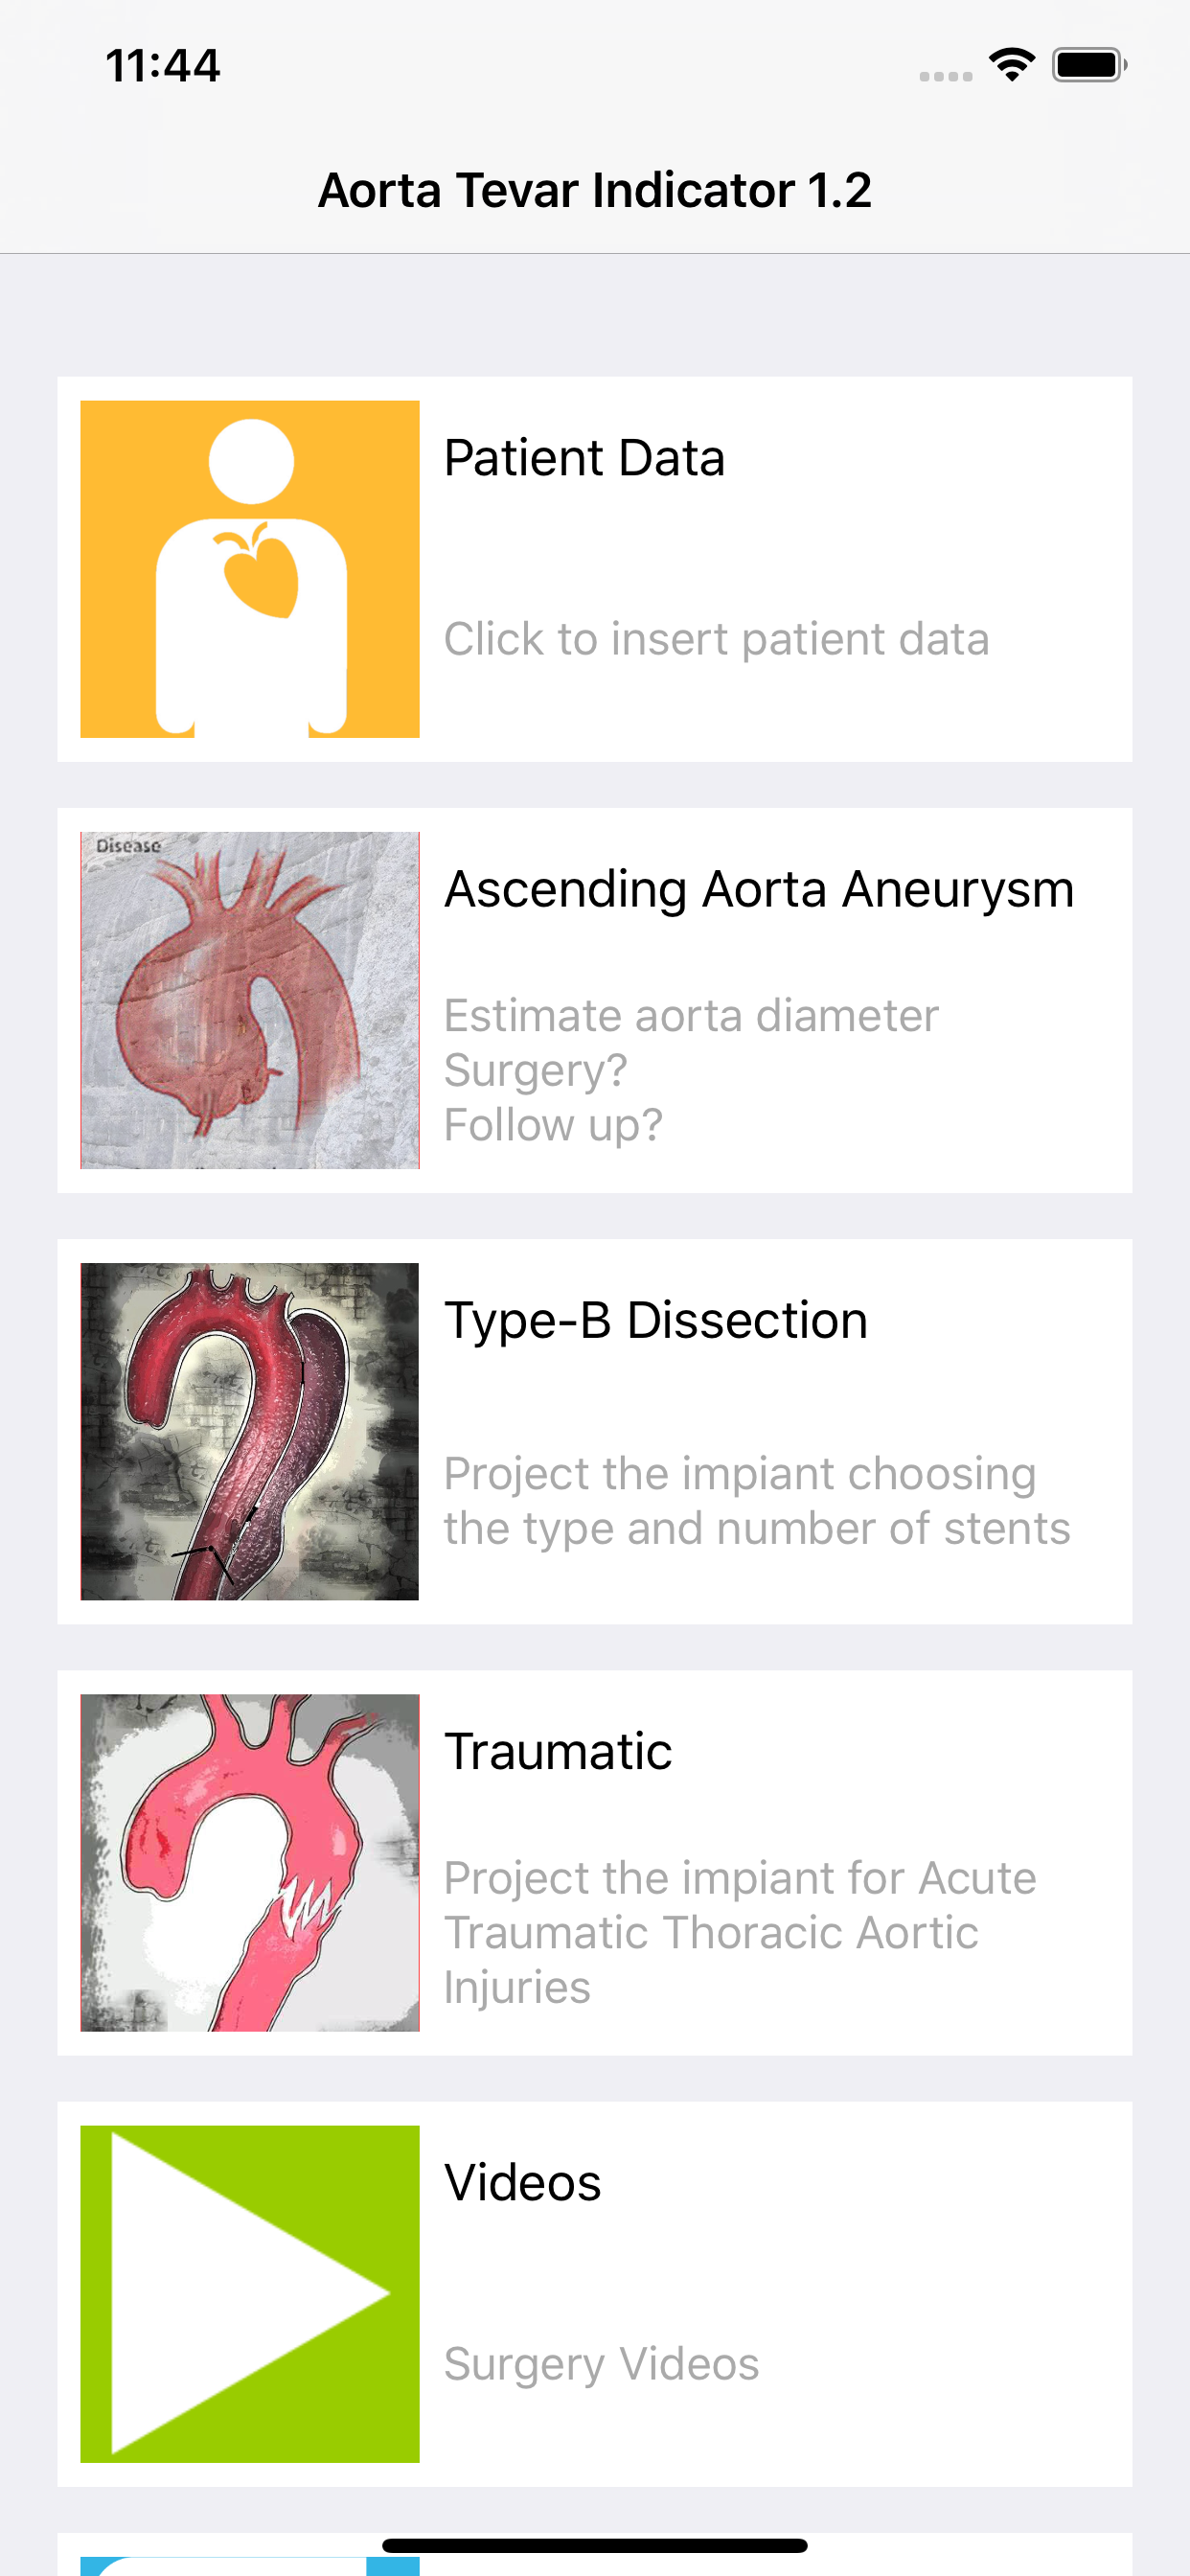Screen dimensions: 1190x2576
Task: Open the Videos section title
Action: click(x=523, y=2182)
